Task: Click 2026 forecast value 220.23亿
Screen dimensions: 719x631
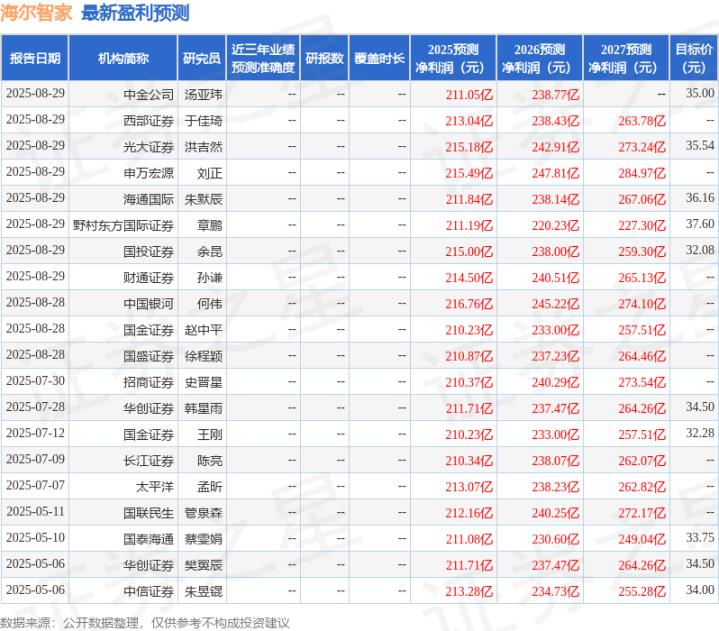Action: coord(556,225)
